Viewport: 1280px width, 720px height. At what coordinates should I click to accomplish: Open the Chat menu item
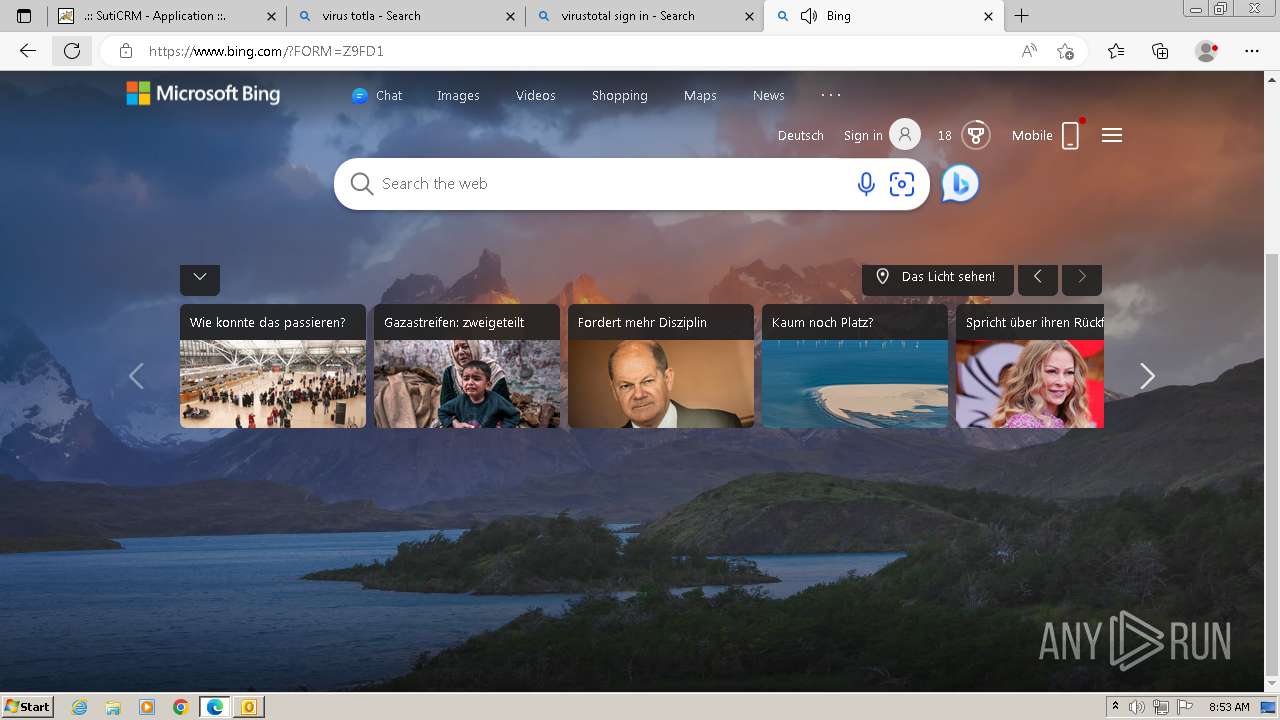point(377,95)
